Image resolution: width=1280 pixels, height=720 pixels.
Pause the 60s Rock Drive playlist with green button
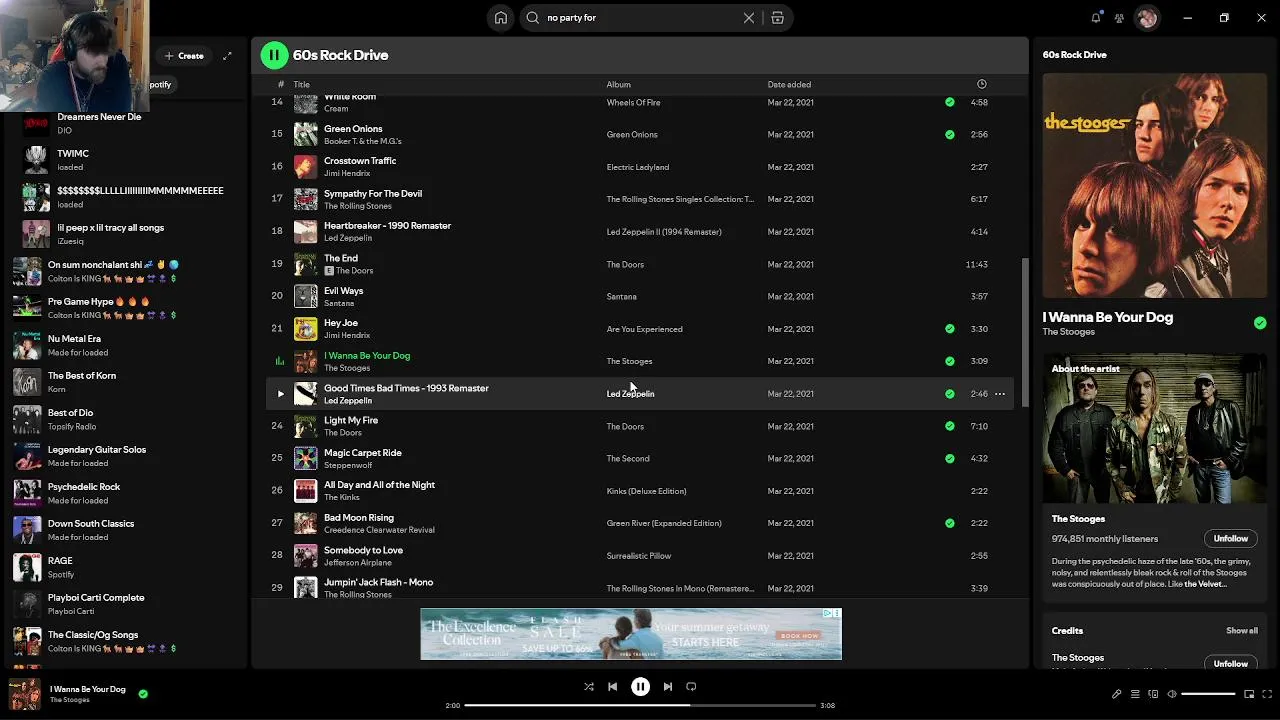[274, 55]
